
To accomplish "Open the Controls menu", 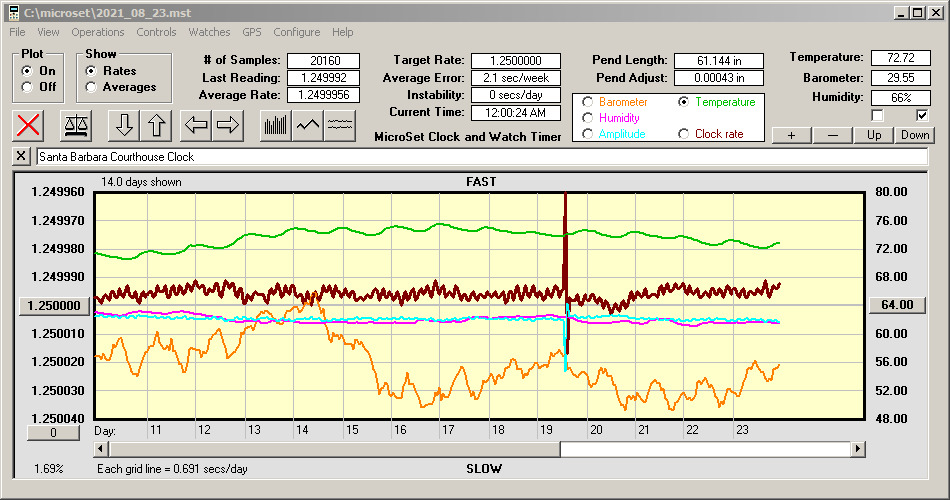I will point(156,32).
